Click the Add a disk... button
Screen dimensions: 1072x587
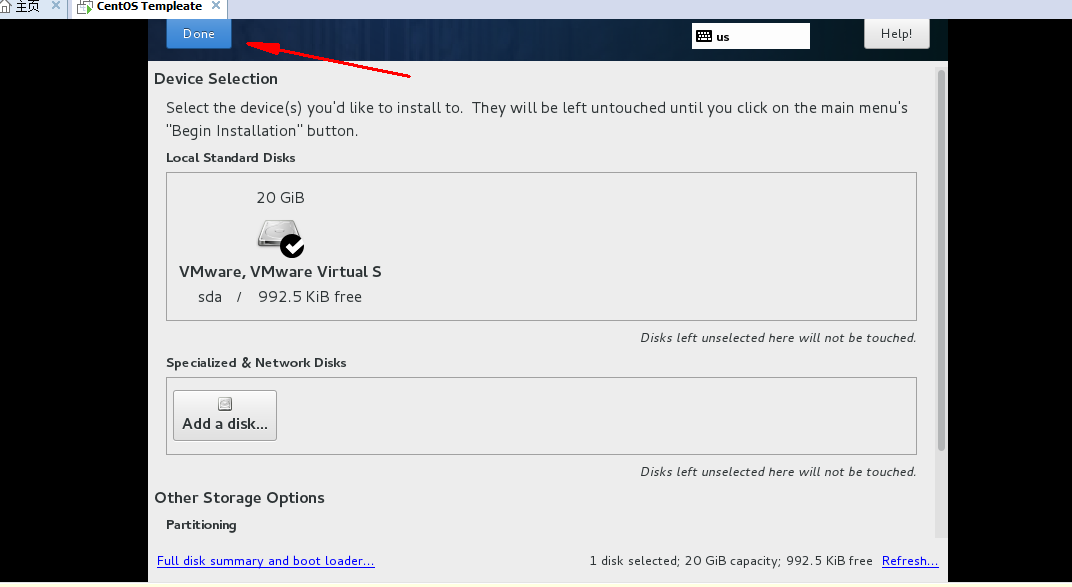coord(225,415)
